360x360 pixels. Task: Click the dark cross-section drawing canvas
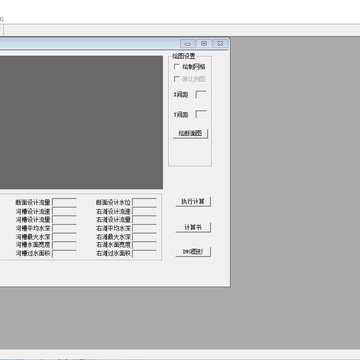81,122
